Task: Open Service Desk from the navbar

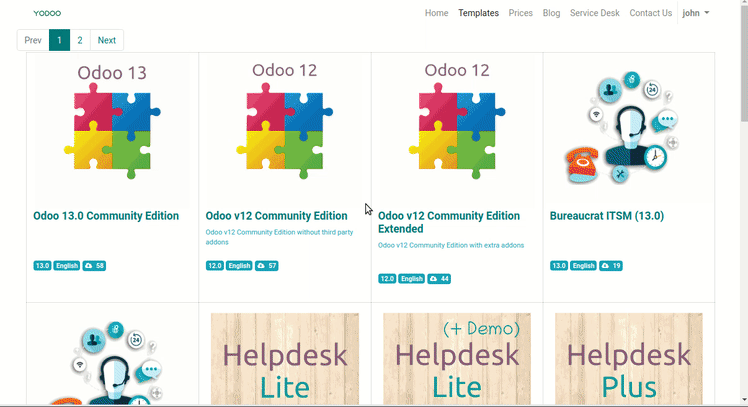Action: coord(595,13)
